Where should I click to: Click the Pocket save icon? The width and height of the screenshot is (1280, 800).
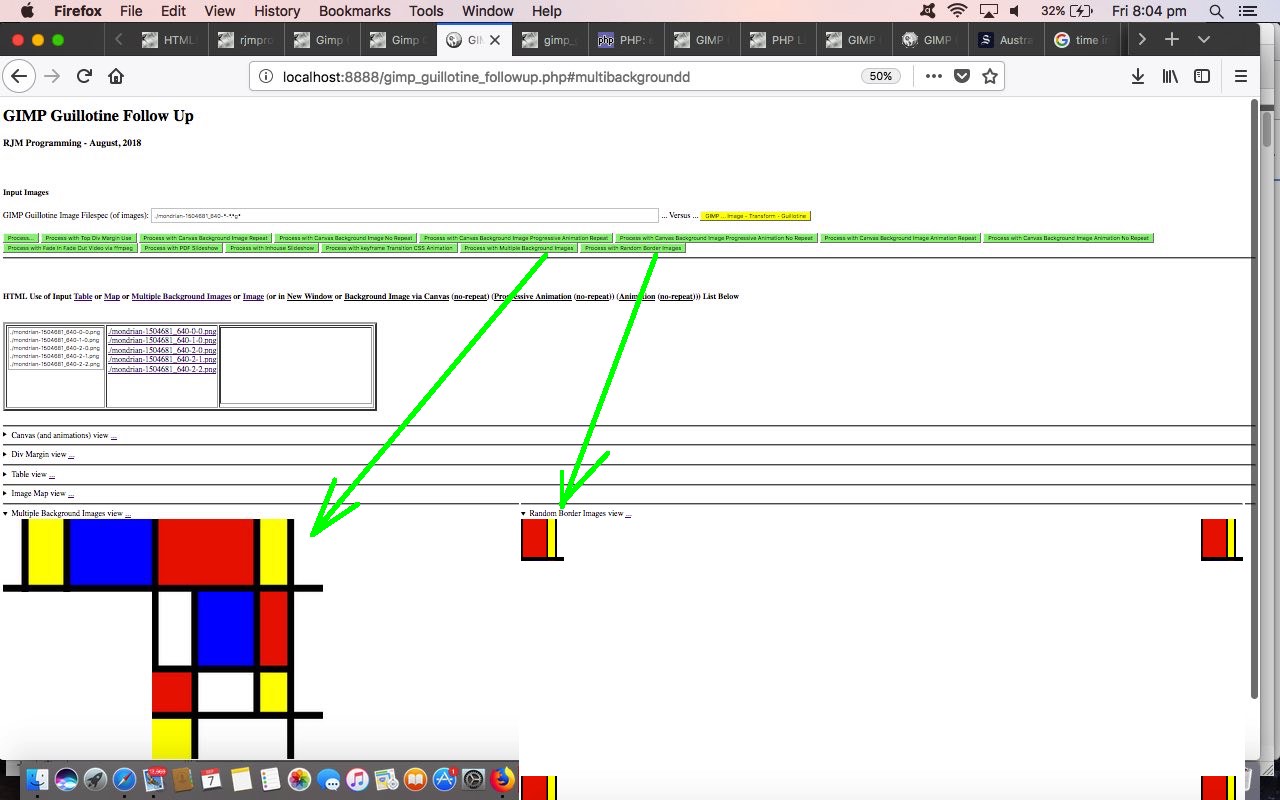[x=962, y=76]
